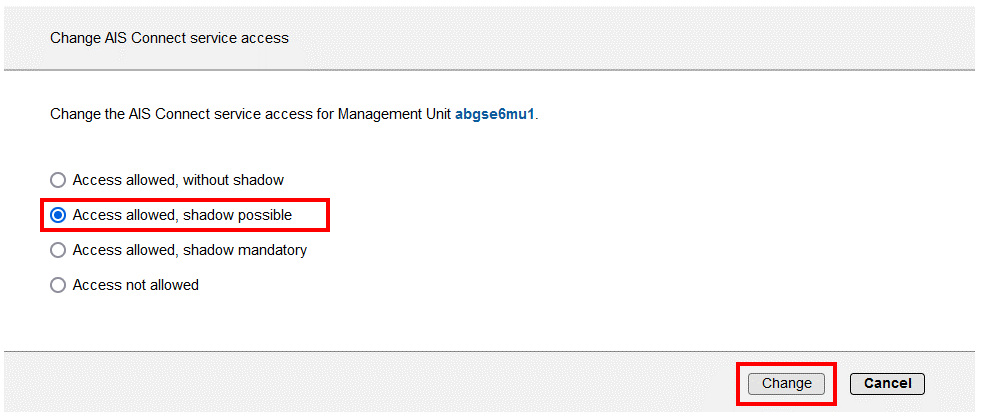
Task: Click the "Access allowed, shadow mandatory" label text
Action: pyautogui.click(x=189, y=250)
